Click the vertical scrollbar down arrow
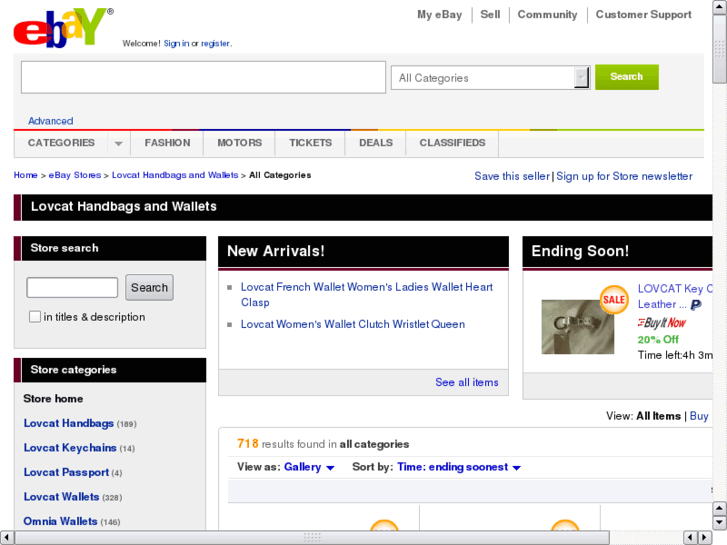 click(x=719, y=523)
